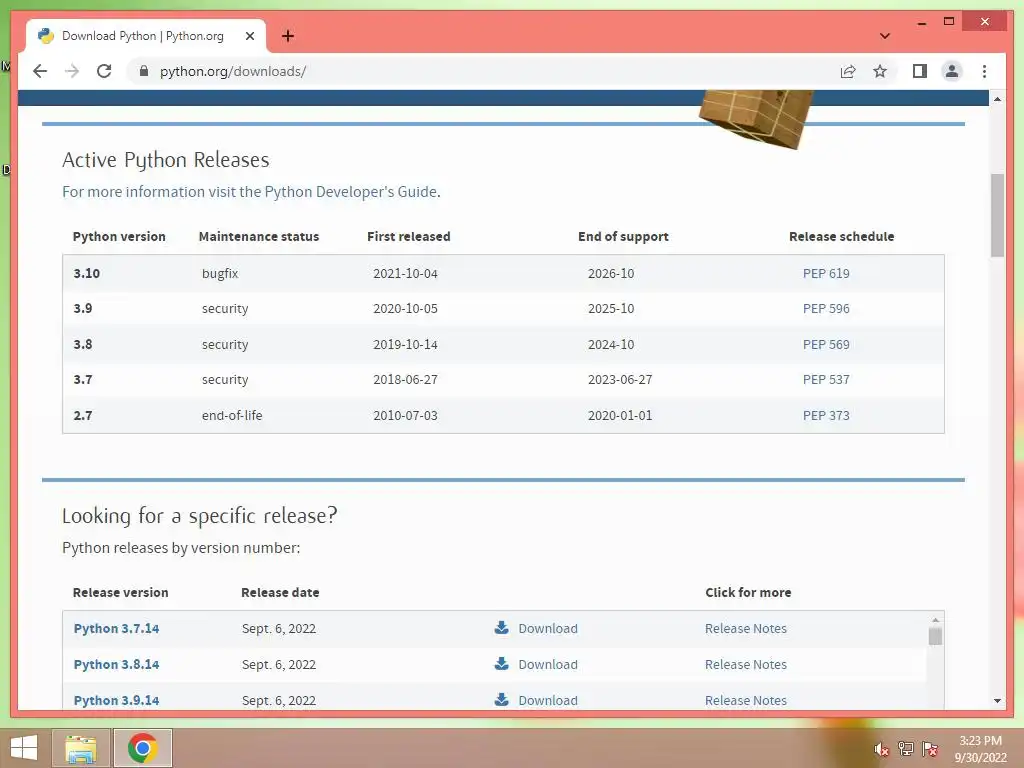Bookmark this page with the star icon
This screenshot has width=1024, height=768.
(x=880, y=71)
